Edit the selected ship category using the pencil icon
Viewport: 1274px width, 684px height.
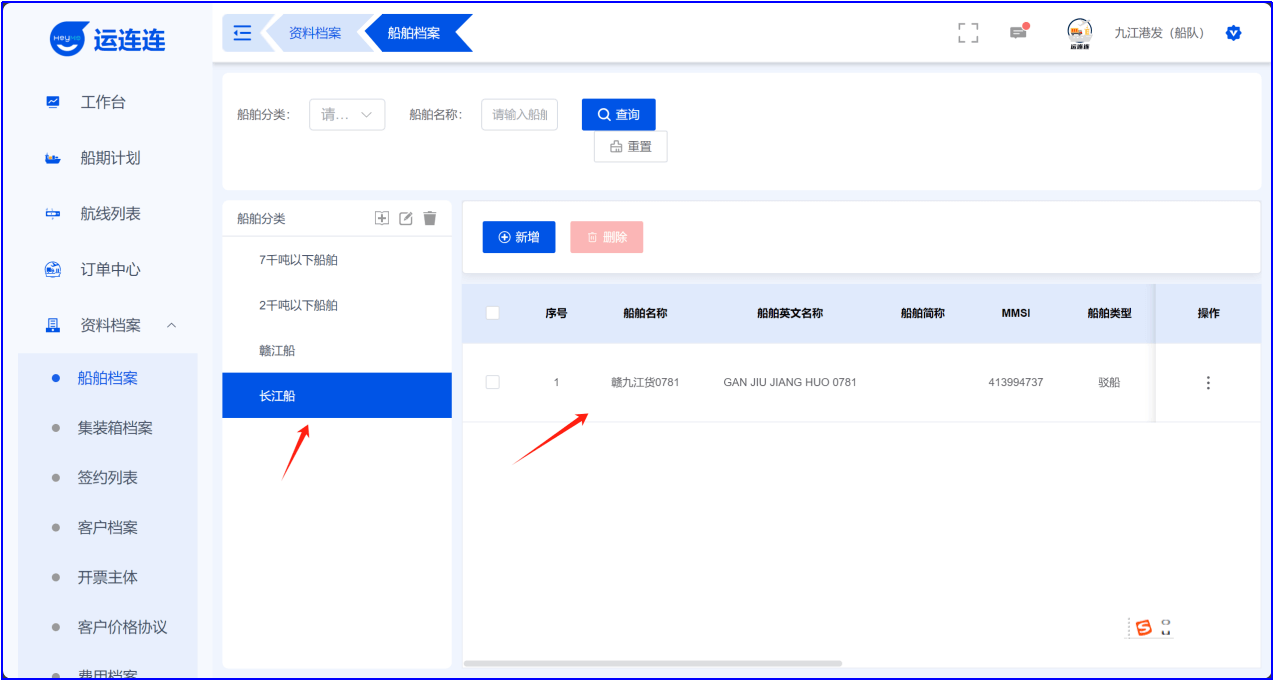coord(406,218)
